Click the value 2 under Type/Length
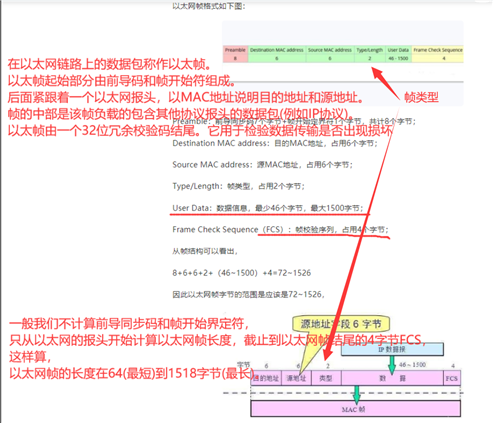 click(x=370, y=58)
